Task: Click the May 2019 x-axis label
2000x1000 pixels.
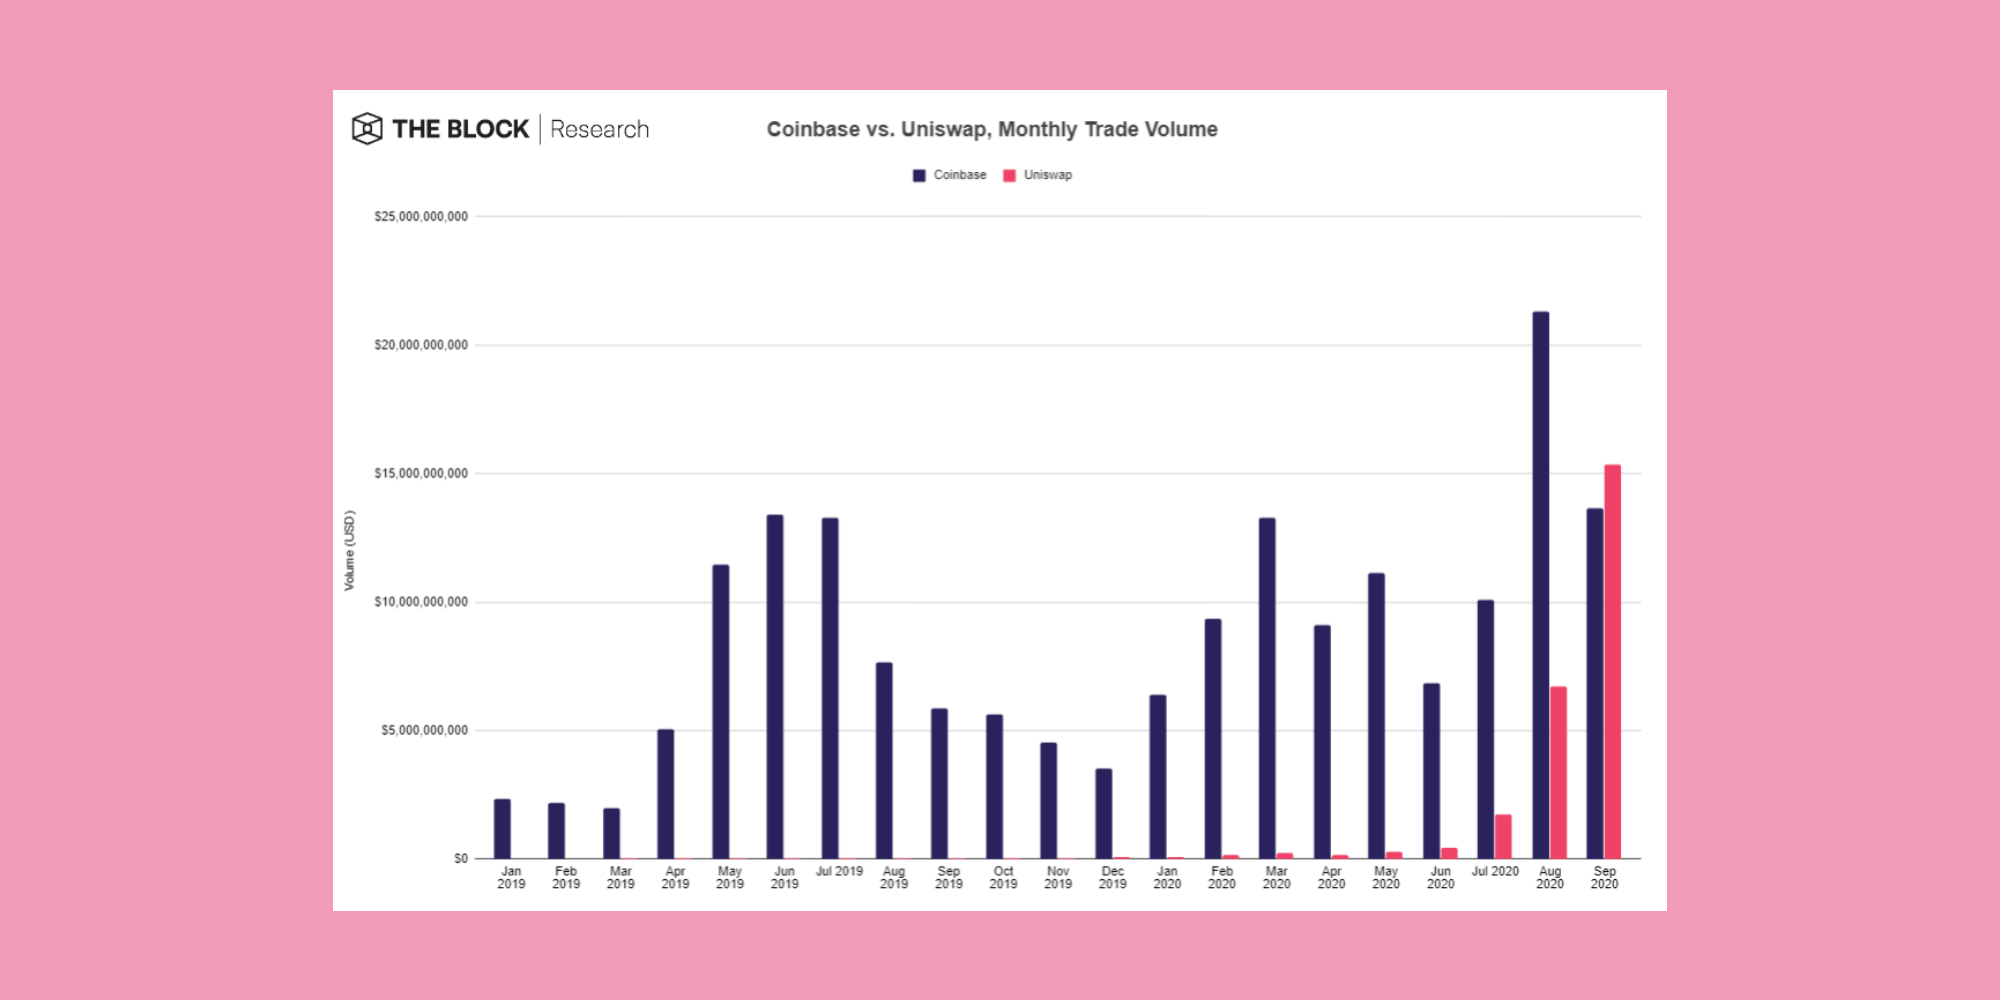Action: [x=730, y=878]
